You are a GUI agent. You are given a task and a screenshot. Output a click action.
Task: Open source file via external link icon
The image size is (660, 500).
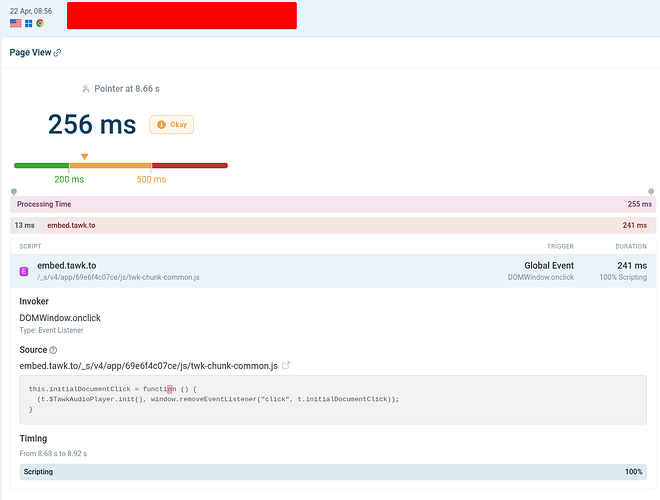287,367
